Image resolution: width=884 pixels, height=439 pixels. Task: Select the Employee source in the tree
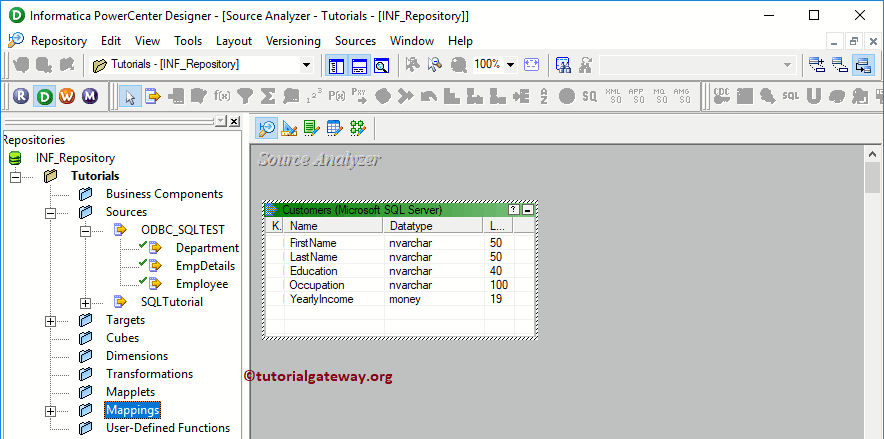(x=202, y=284)
